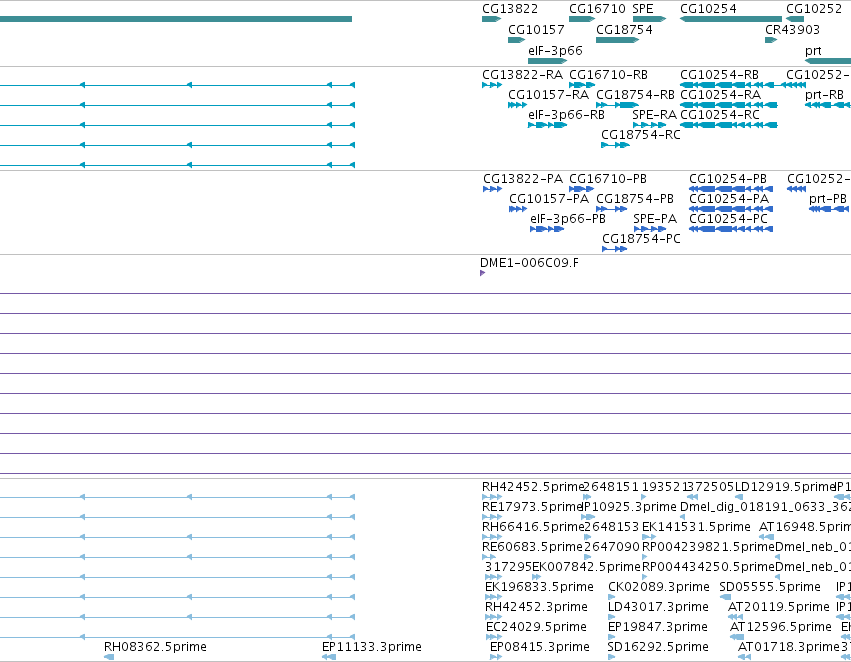Select the SPE gene feature
The width and height of the screenshot is (851, 662).
649,19
